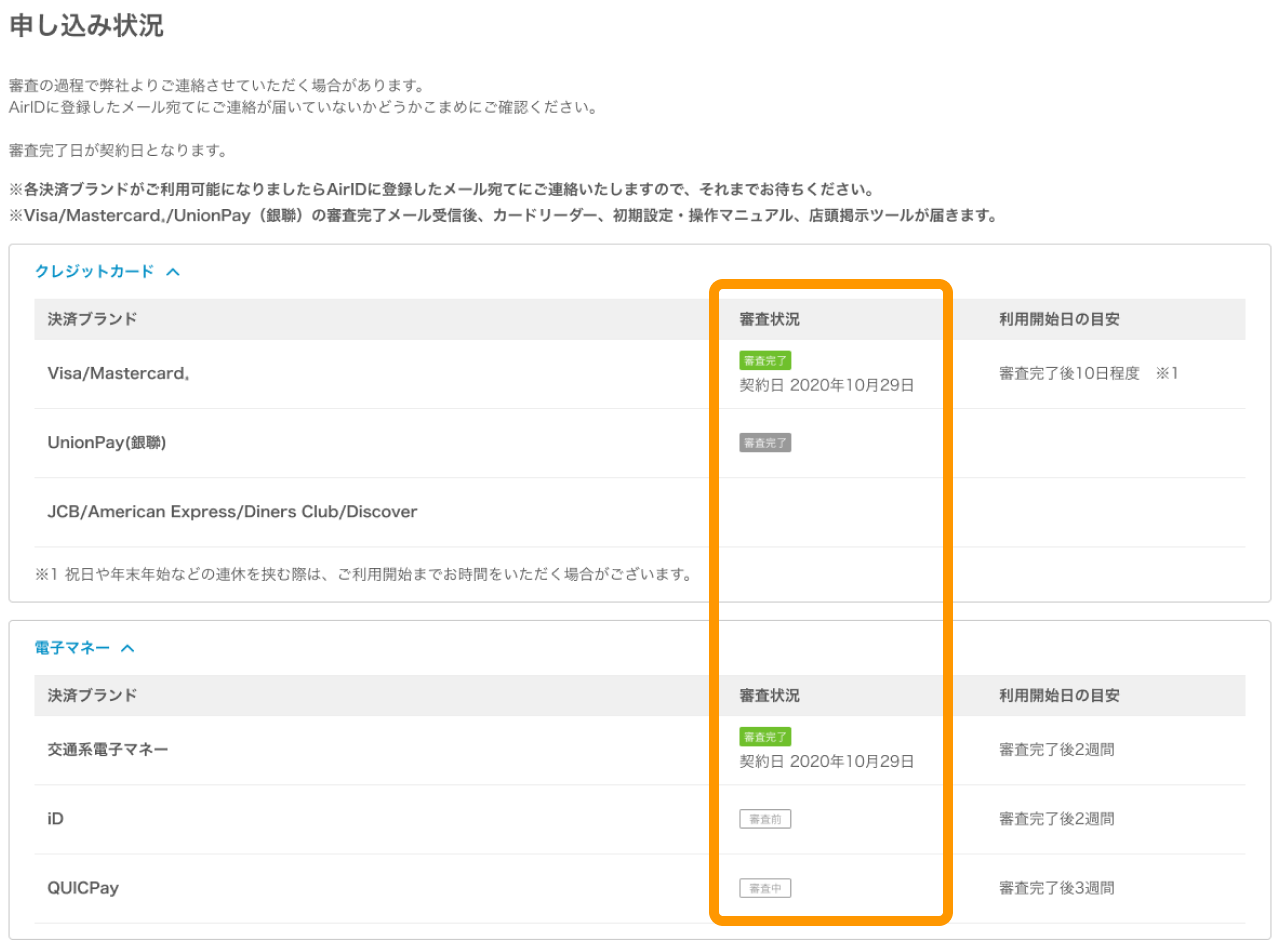Click the 審査完了後10日程度 ※1 estimate
This screenshot has height=950, width=1280.
(x=1089, y=374)
